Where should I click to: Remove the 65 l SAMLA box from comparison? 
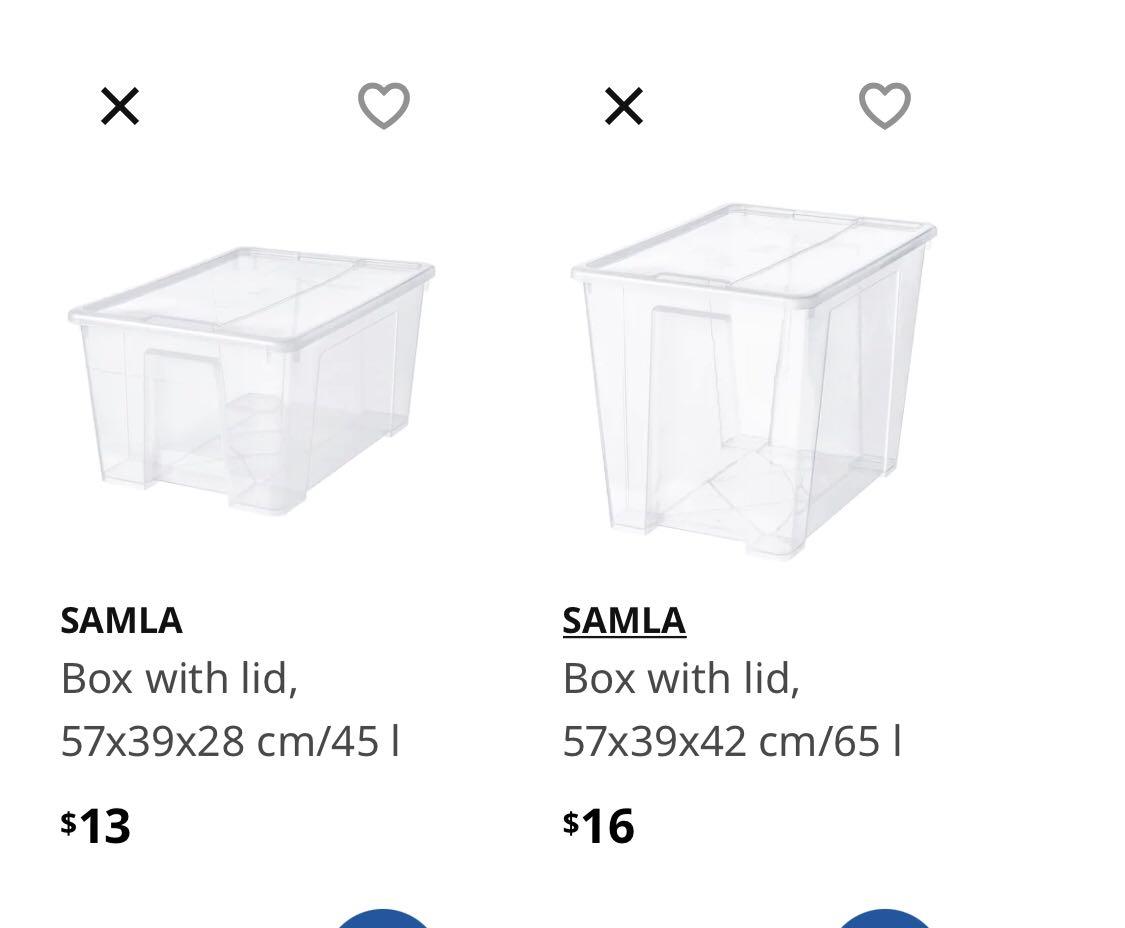pos(623,105)
